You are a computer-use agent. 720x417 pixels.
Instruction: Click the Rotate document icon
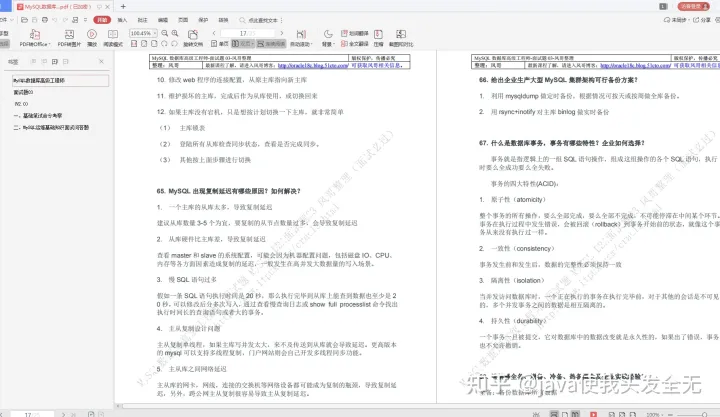click(x=193, y=34)
